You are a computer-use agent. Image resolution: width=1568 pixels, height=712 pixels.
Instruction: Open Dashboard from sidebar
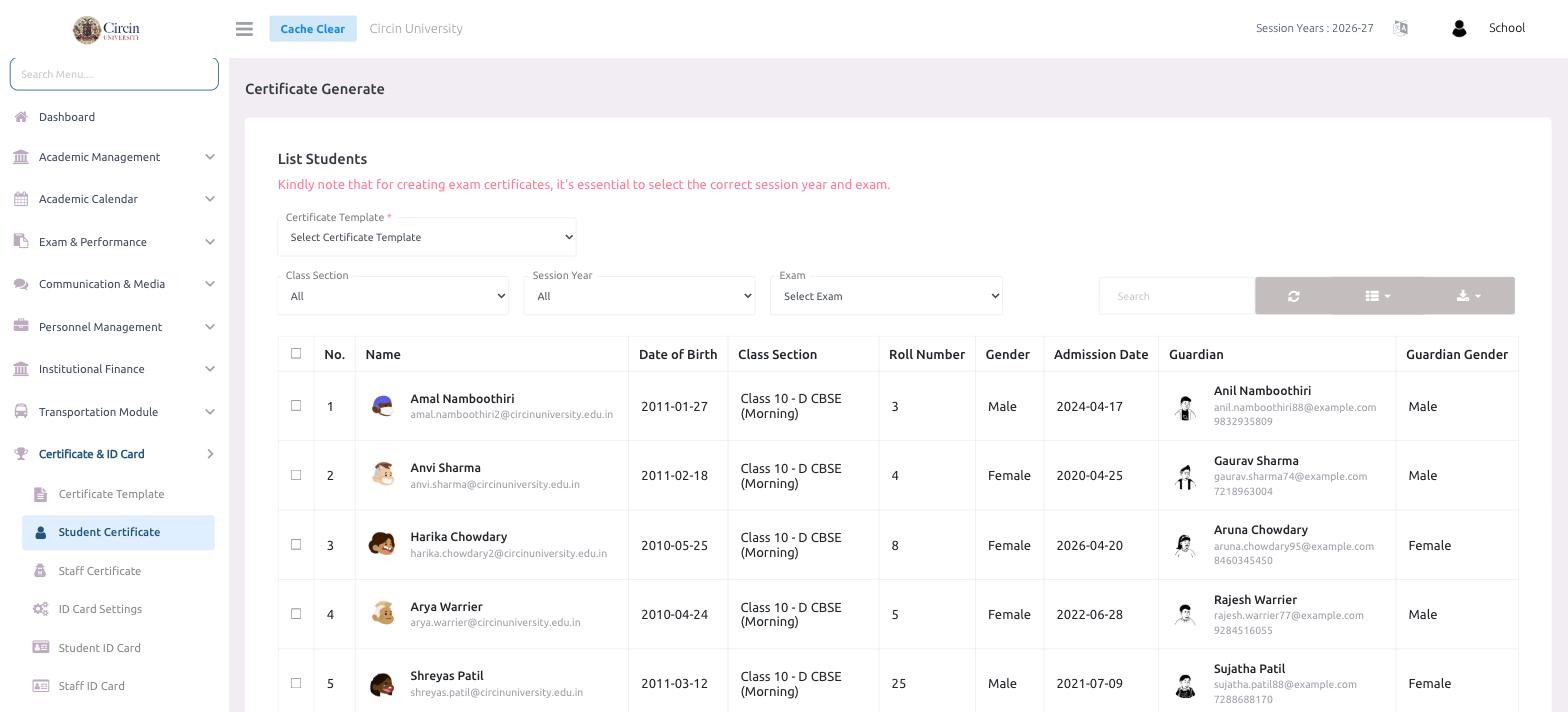point(67,117)
